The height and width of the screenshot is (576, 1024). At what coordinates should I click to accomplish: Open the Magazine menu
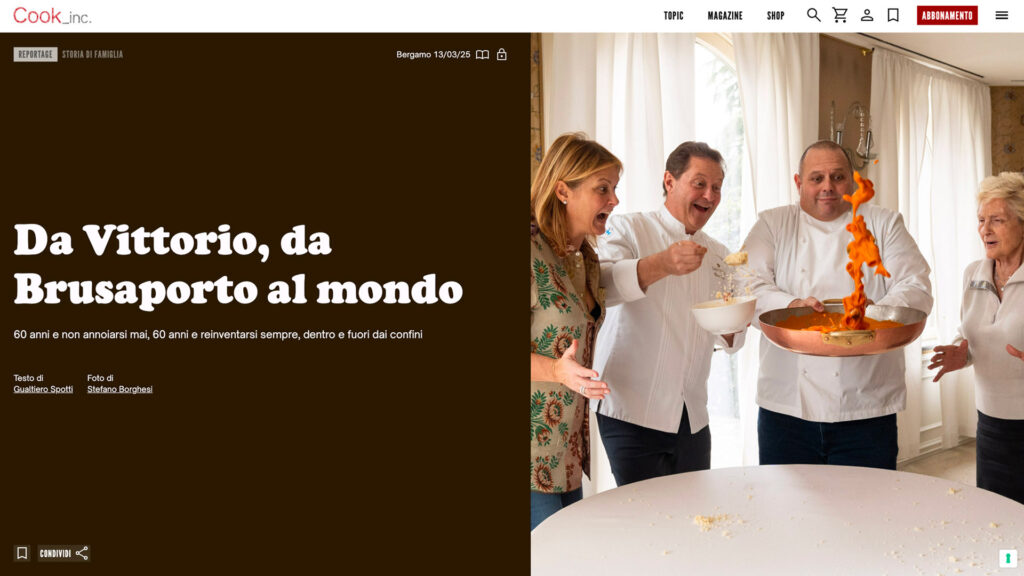click(x=725, y=16)
